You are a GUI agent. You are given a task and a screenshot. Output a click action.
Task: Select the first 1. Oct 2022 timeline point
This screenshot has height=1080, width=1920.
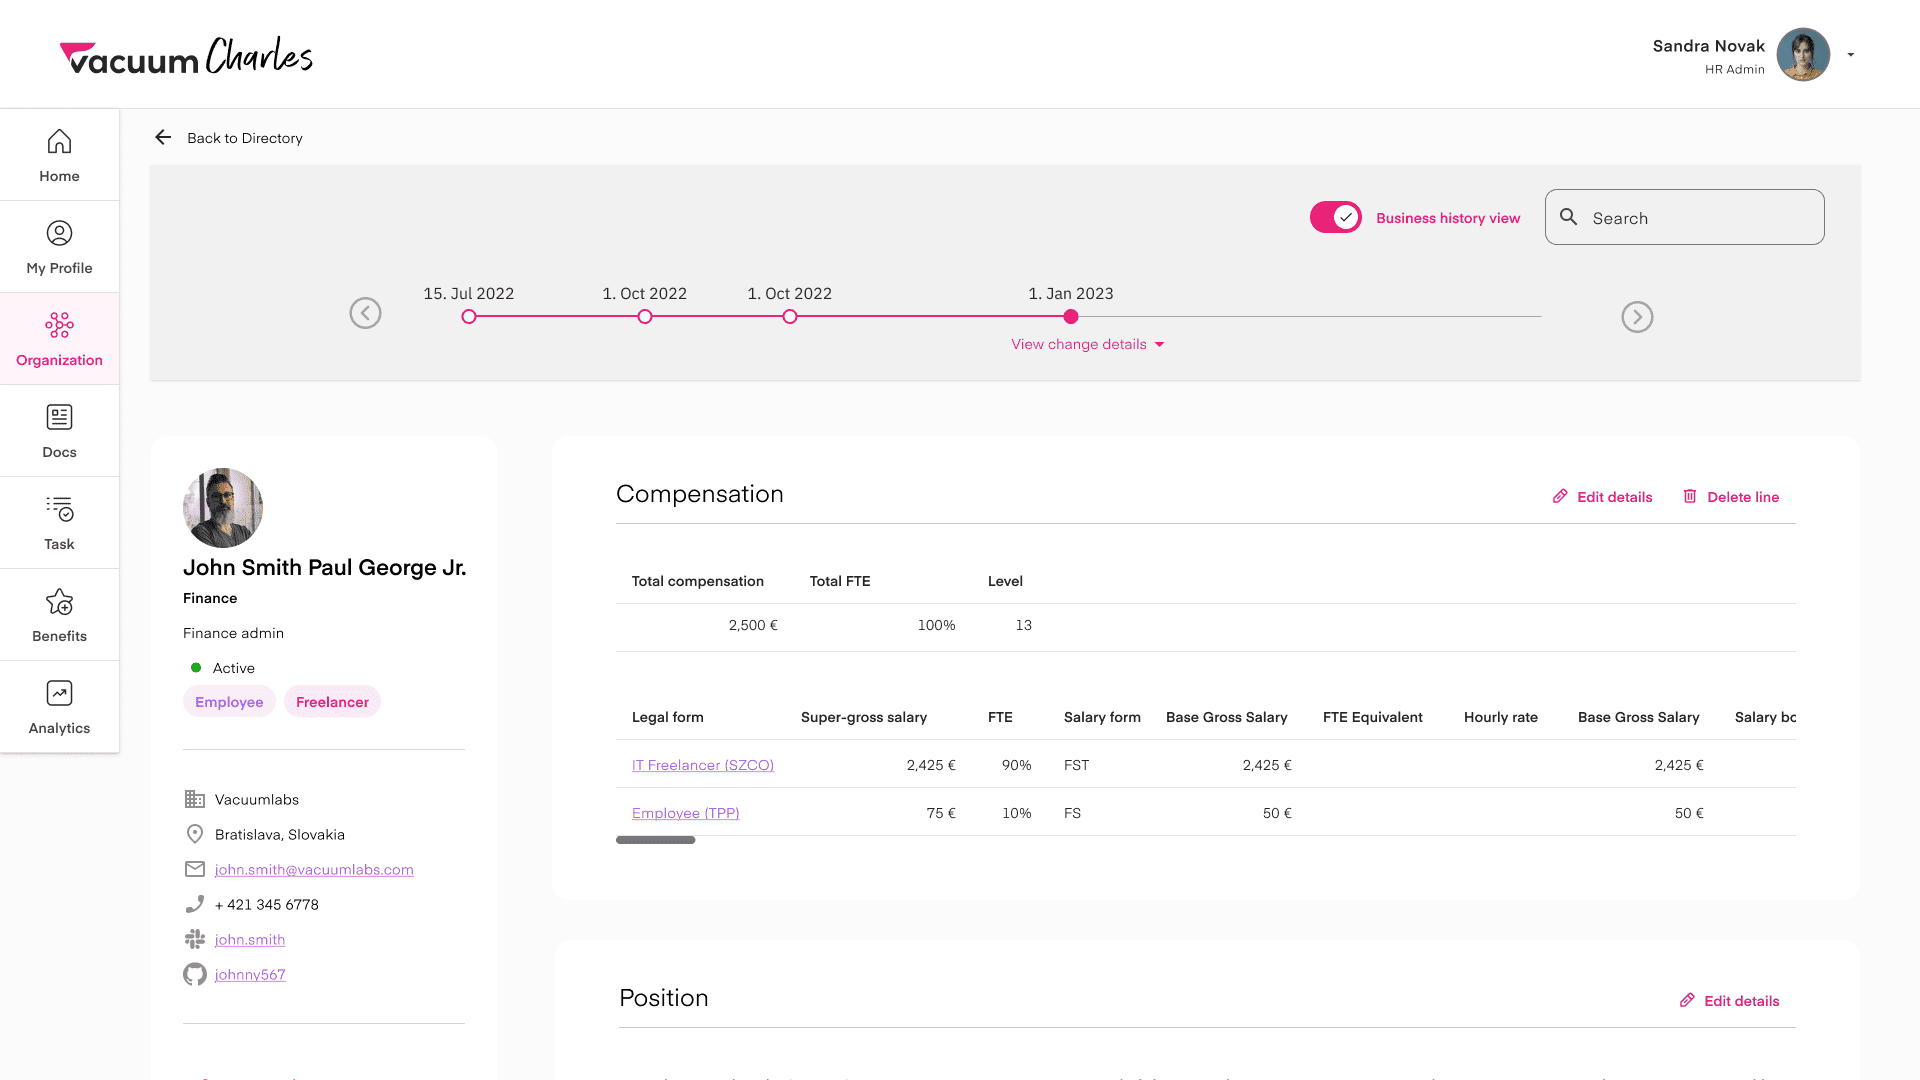coord(645,317)
